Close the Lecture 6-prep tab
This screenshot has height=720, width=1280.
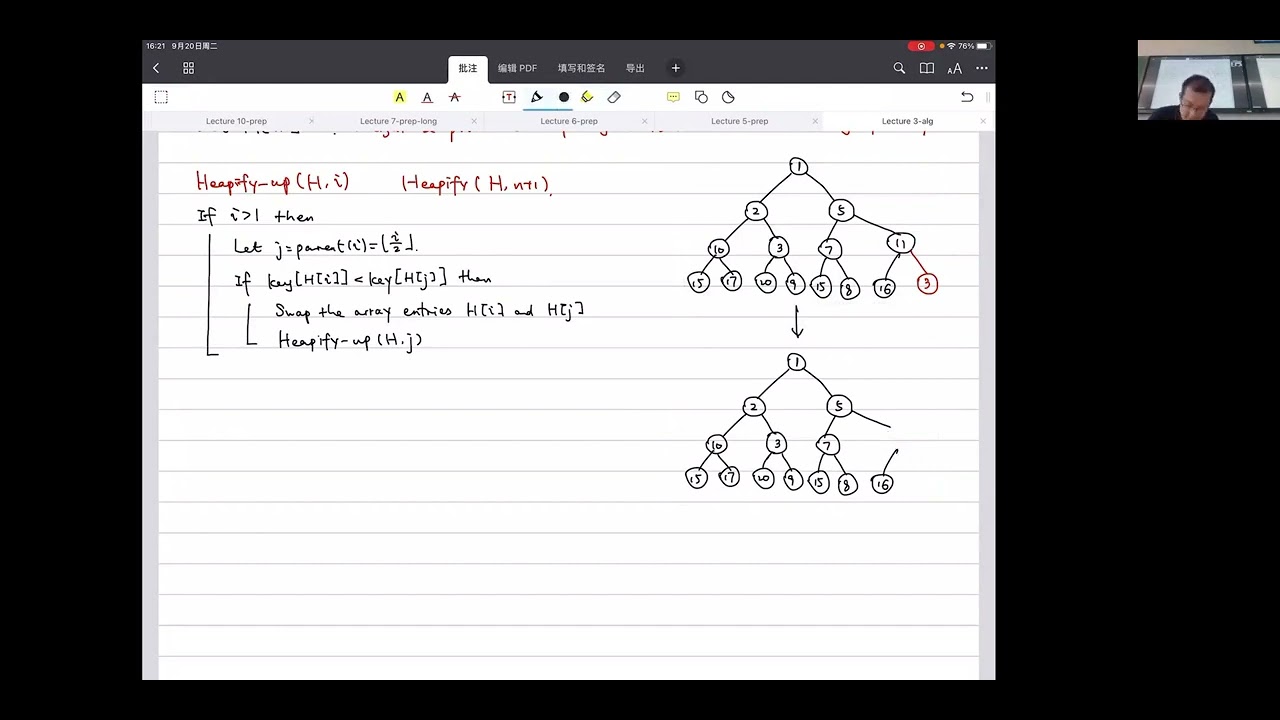coord(645,121)
